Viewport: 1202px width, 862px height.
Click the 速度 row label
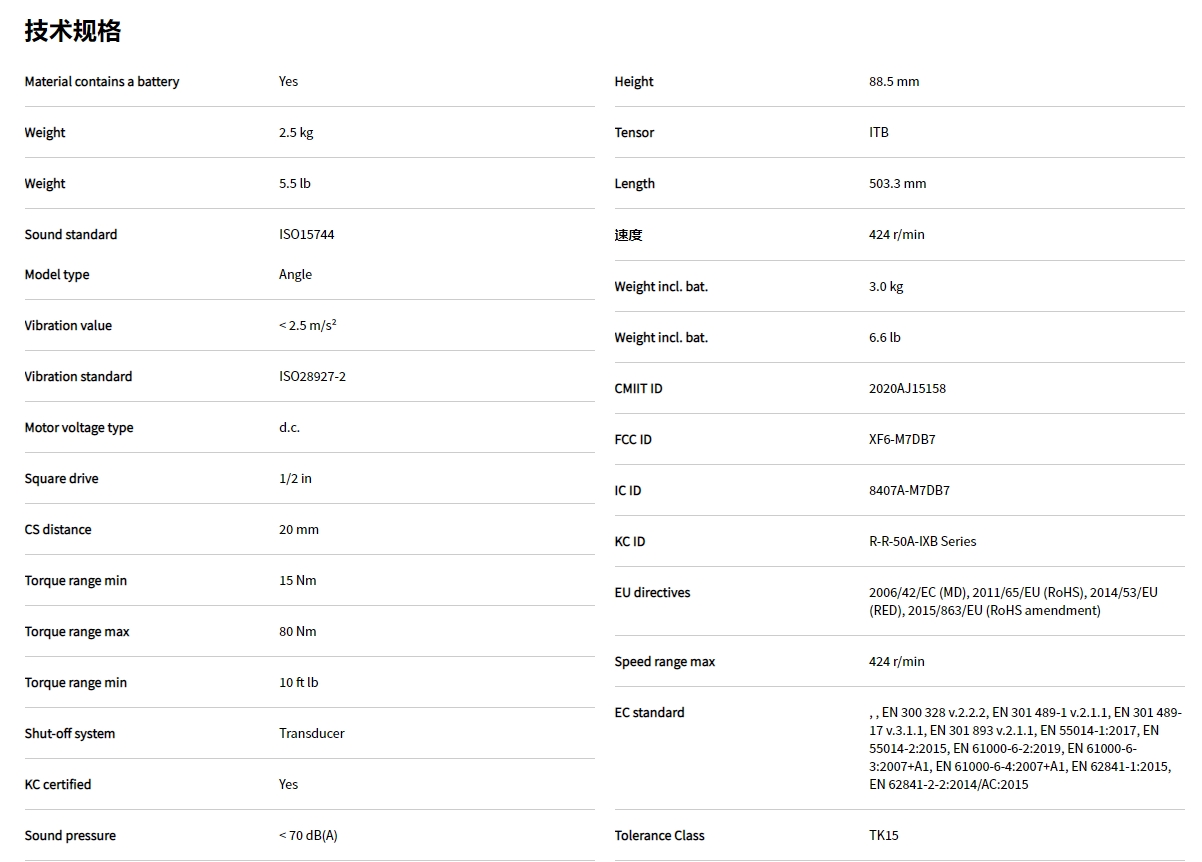(x=628, y=235)
